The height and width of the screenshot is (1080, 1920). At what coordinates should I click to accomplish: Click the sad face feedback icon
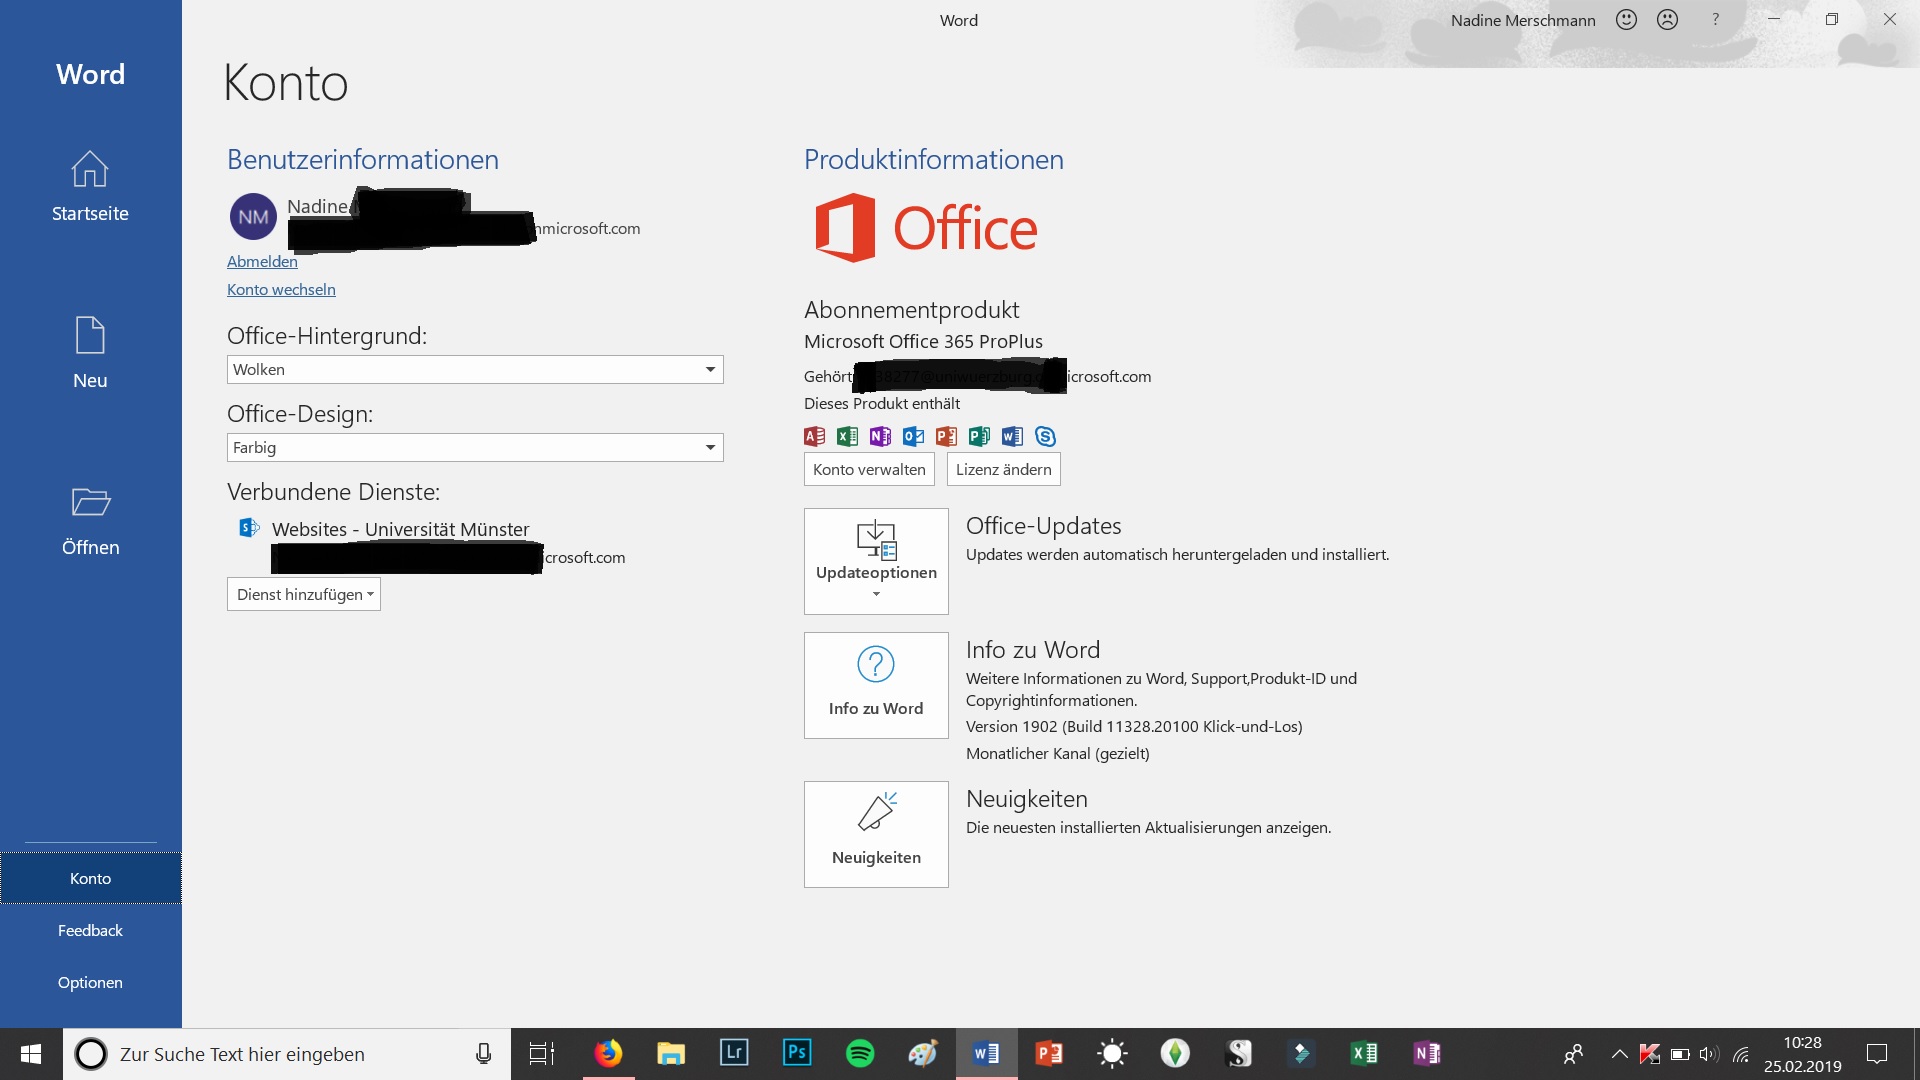coord(1667,20)
